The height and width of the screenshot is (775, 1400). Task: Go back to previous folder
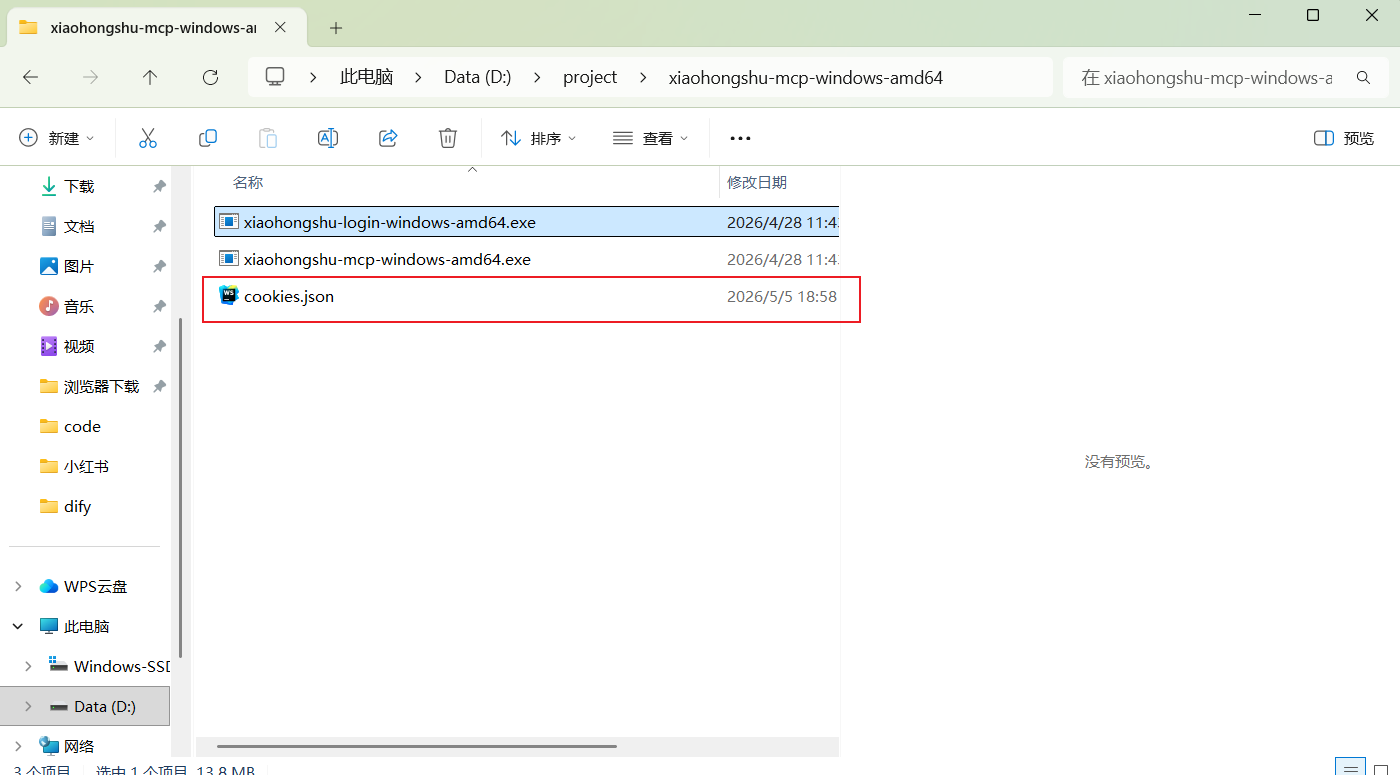(x=30, y=77)
